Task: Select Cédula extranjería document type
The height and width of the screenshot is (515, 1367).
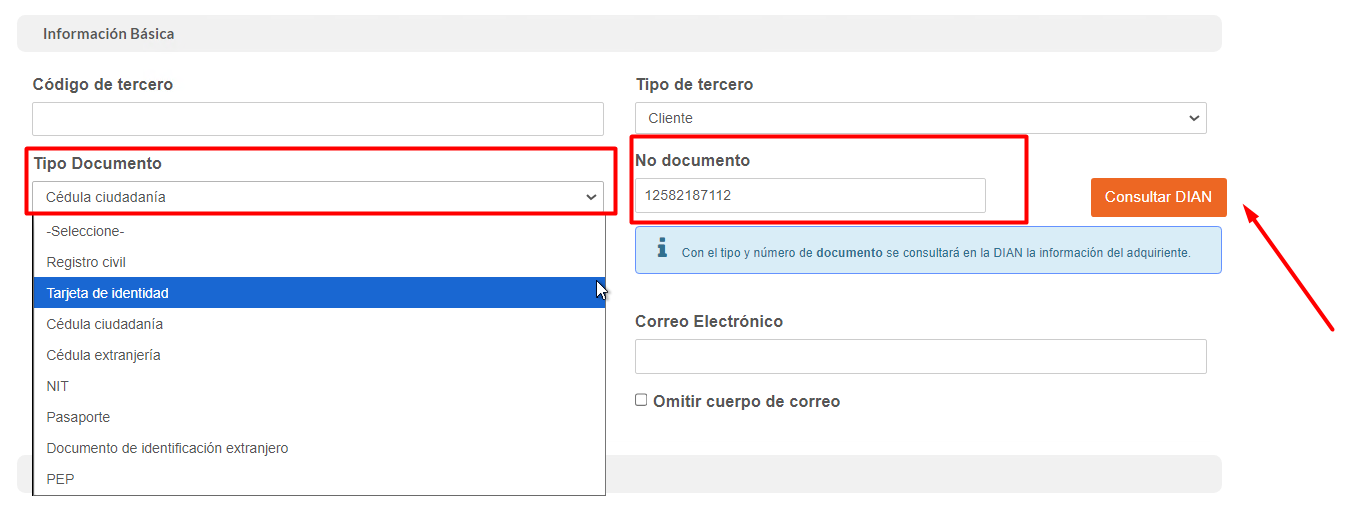Action: point(103,355)
